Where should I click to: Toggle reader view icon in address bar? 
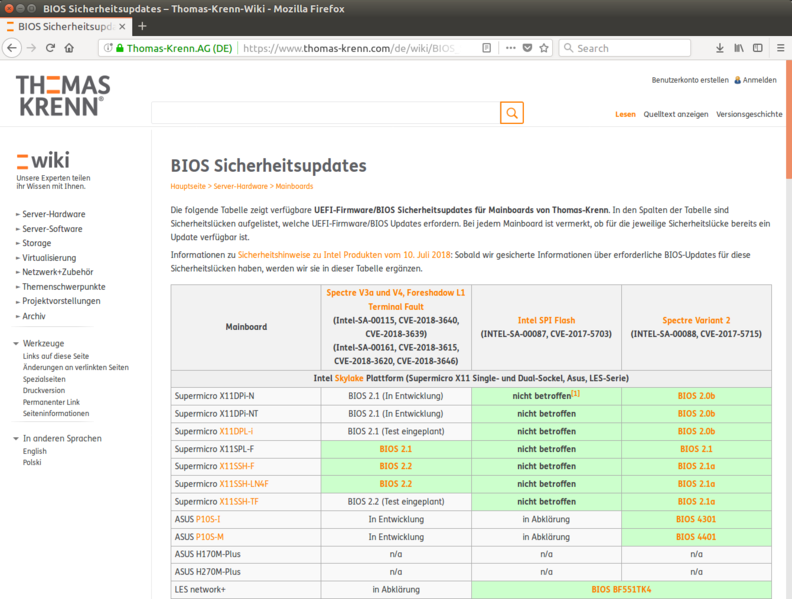[x=486, y=48]
